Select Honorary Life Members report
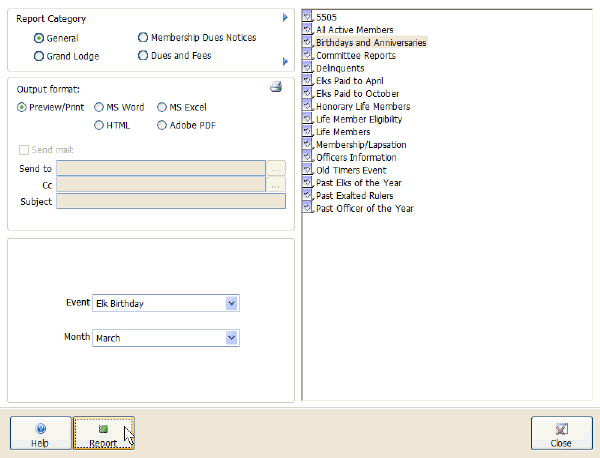This screenshot has width=600, height=458. pos(362,107)
